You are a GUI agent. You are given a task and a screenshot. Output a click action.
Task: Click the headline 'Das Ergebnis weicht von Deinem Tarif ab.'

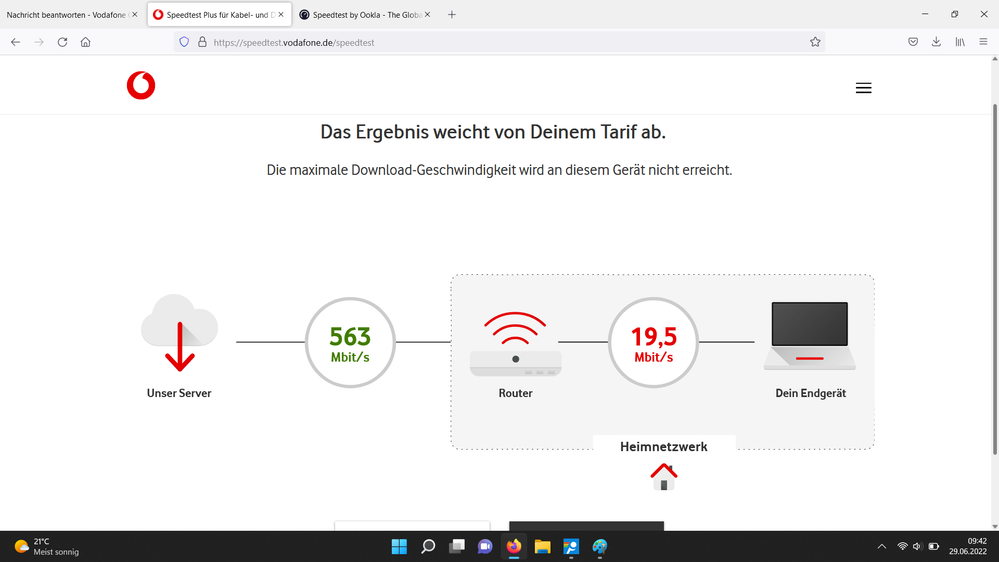pyautogui.click(x=492, y=132)
